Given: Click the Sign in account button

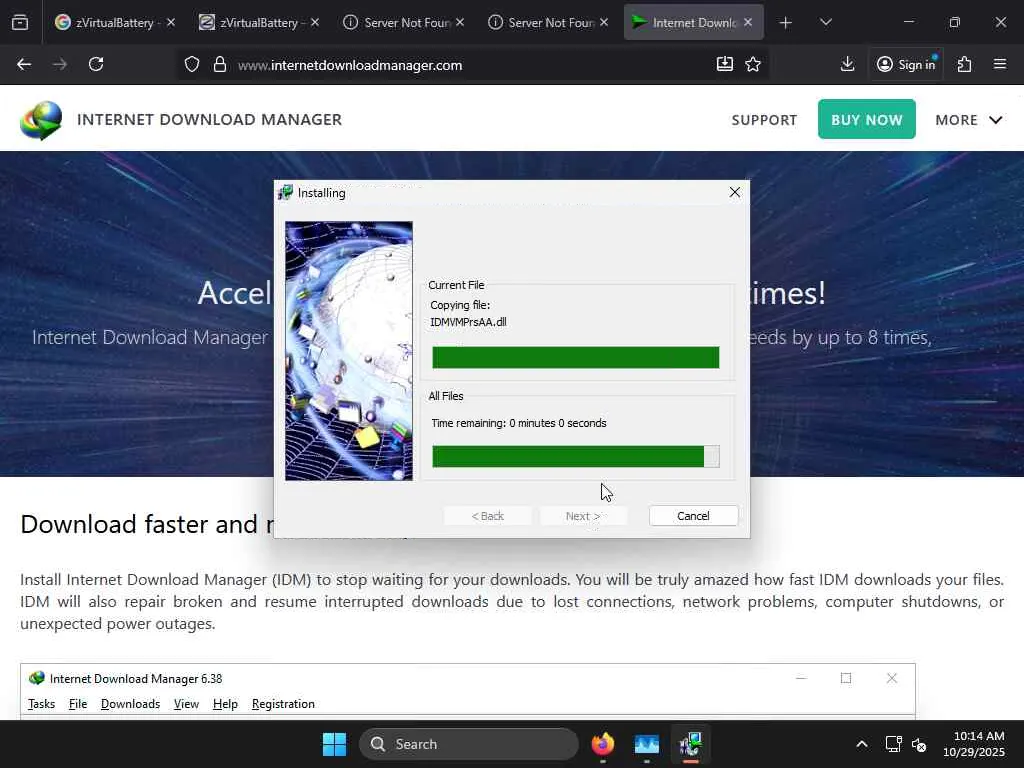Looking at the screenshot, I should pyautogui.click(x=906, y=64).
